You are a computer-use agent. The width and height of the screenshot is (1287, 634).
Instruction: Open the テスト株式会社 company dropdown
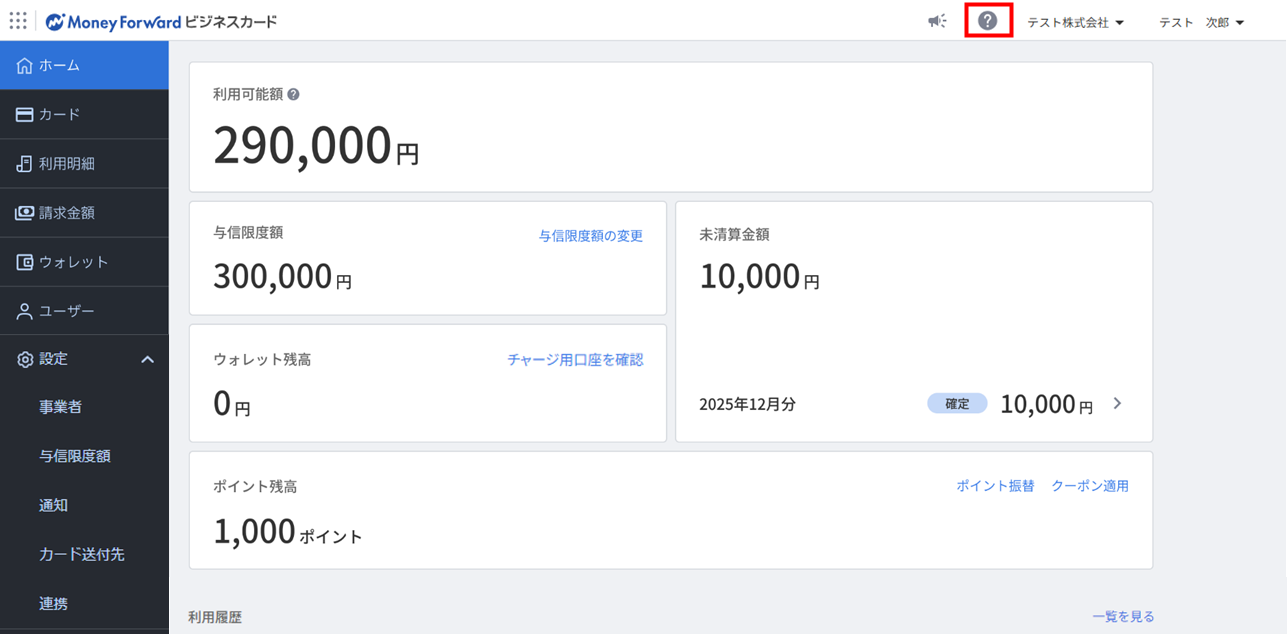[x=1075, y=23]
